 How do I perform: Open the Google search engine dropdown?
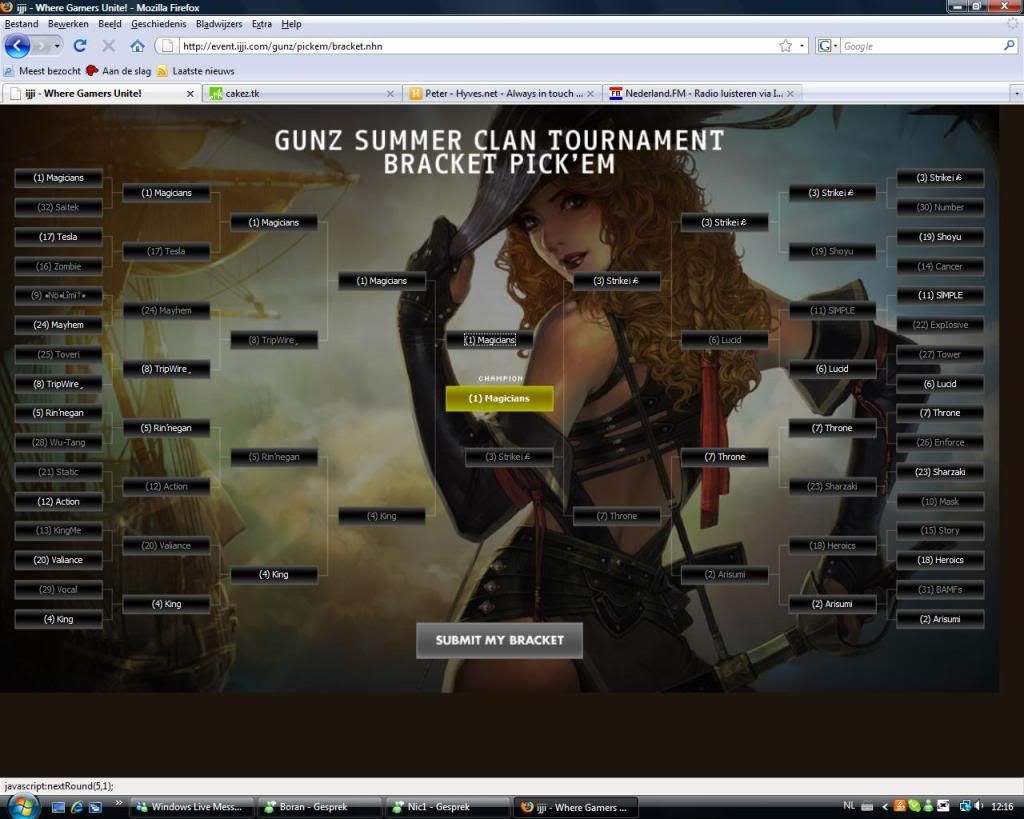[x=828, y=46]
